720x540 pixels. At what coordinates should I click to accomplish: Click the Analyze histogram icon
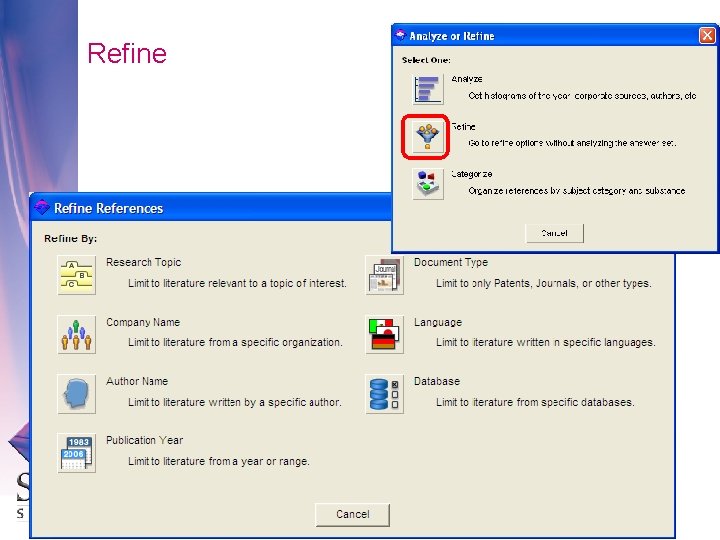pyautogui.click(x=428, y=89)
